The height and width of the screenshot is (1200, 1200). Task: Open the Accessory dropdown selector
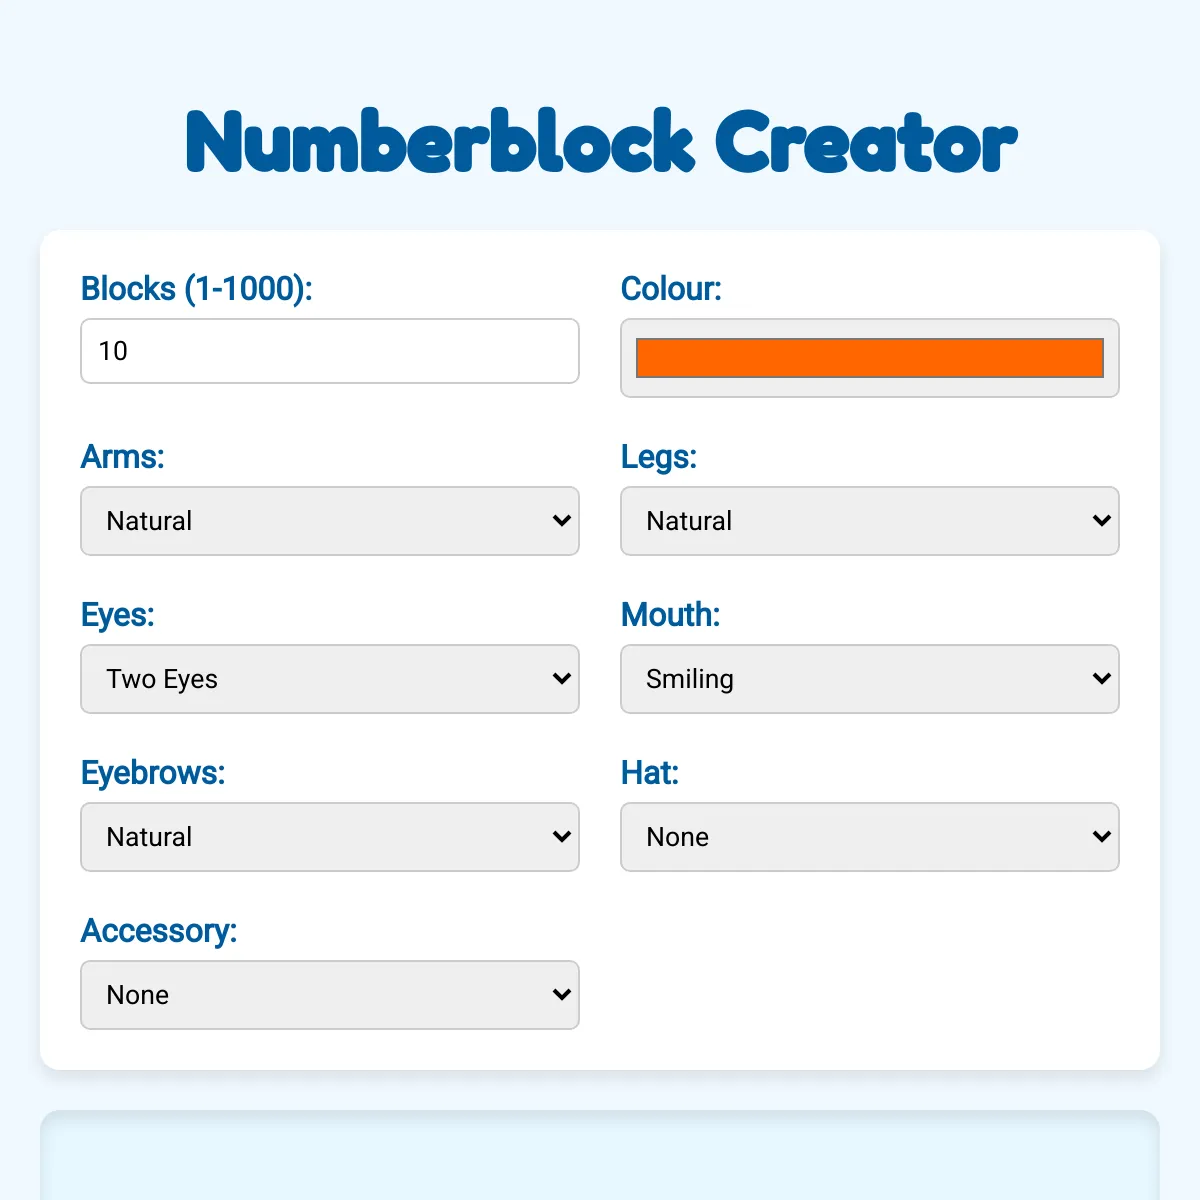330,995
